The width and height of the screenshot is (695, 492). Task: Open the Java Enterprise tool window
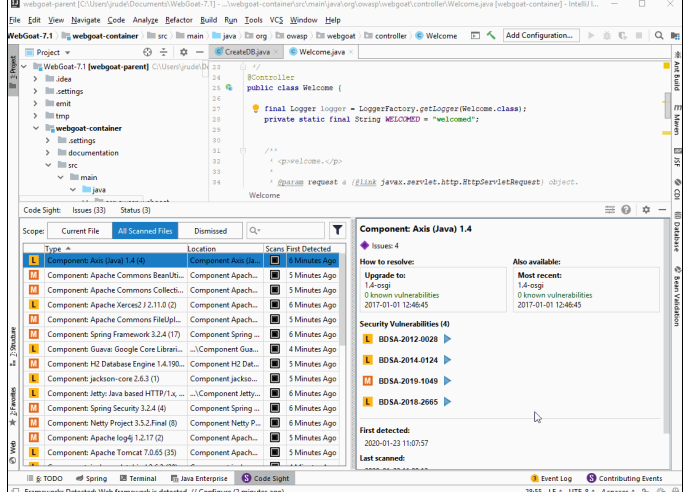point(199,478)
